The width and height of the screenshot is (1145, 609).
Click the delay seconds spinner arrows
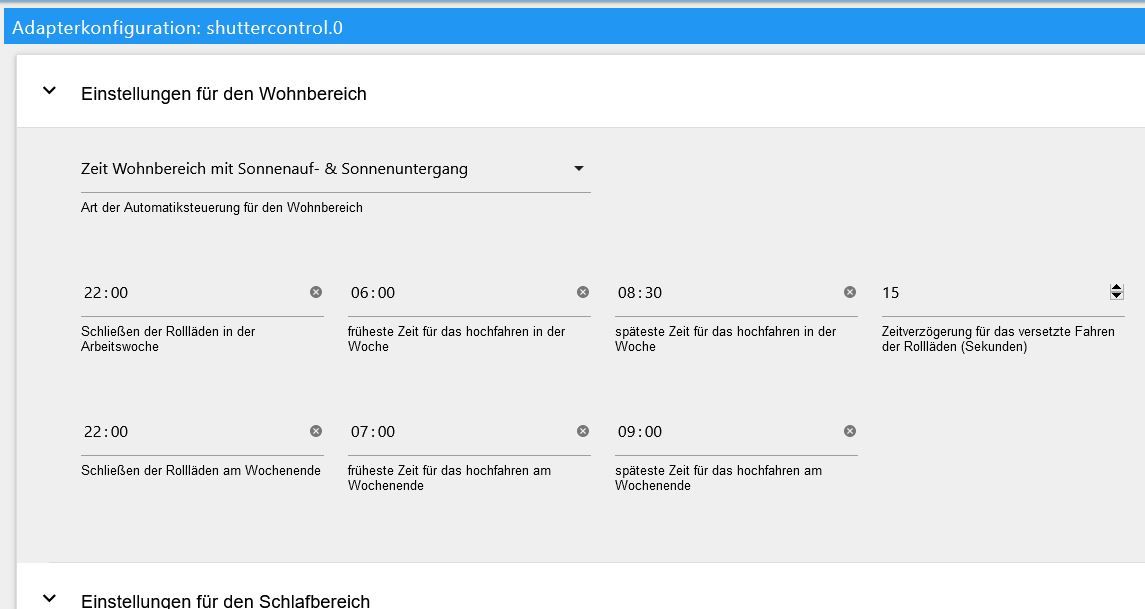pos(1116,291)
